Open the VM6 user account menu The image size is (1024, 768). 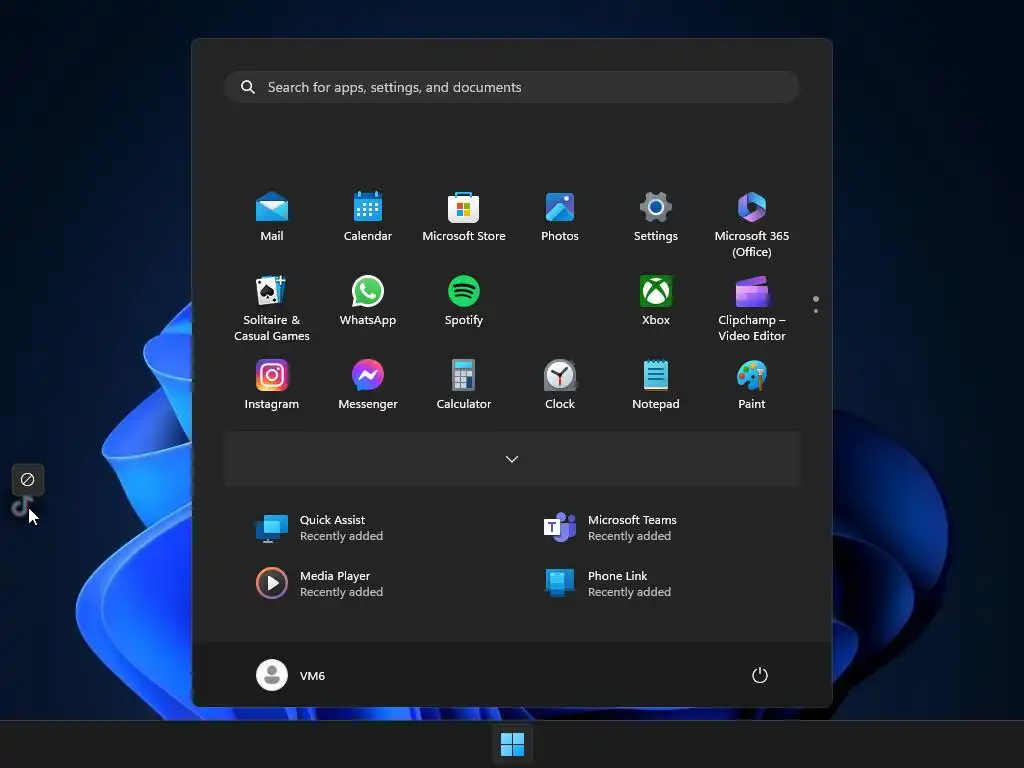(291, 675)
